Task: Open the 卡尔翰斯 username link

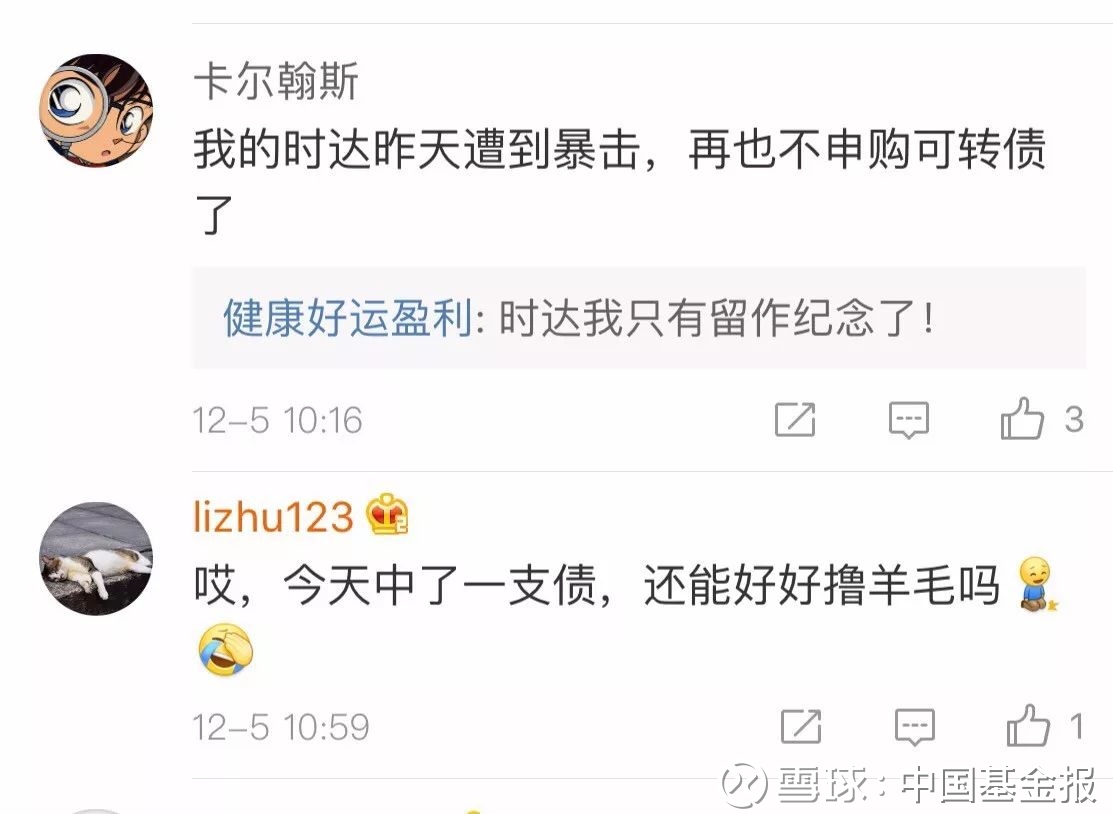Action: 276,81
